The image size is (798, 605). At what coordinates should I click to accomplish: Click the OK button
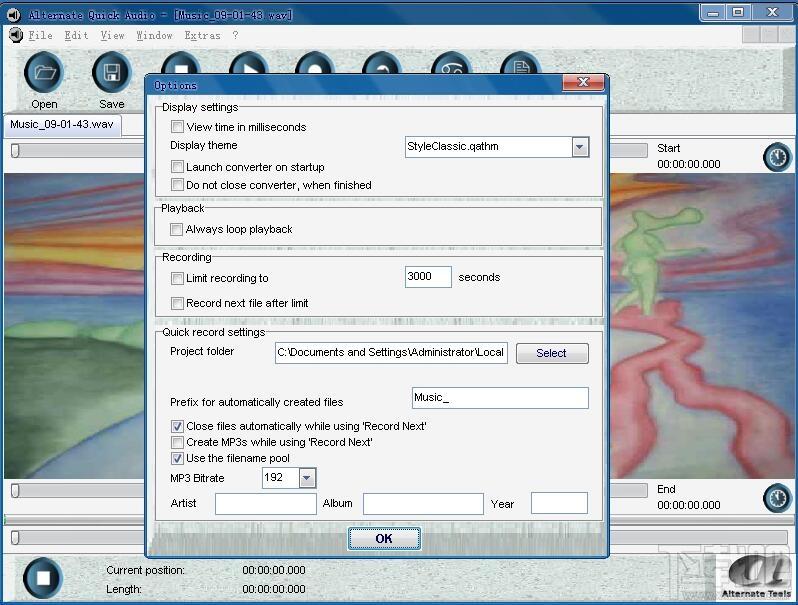384,538
